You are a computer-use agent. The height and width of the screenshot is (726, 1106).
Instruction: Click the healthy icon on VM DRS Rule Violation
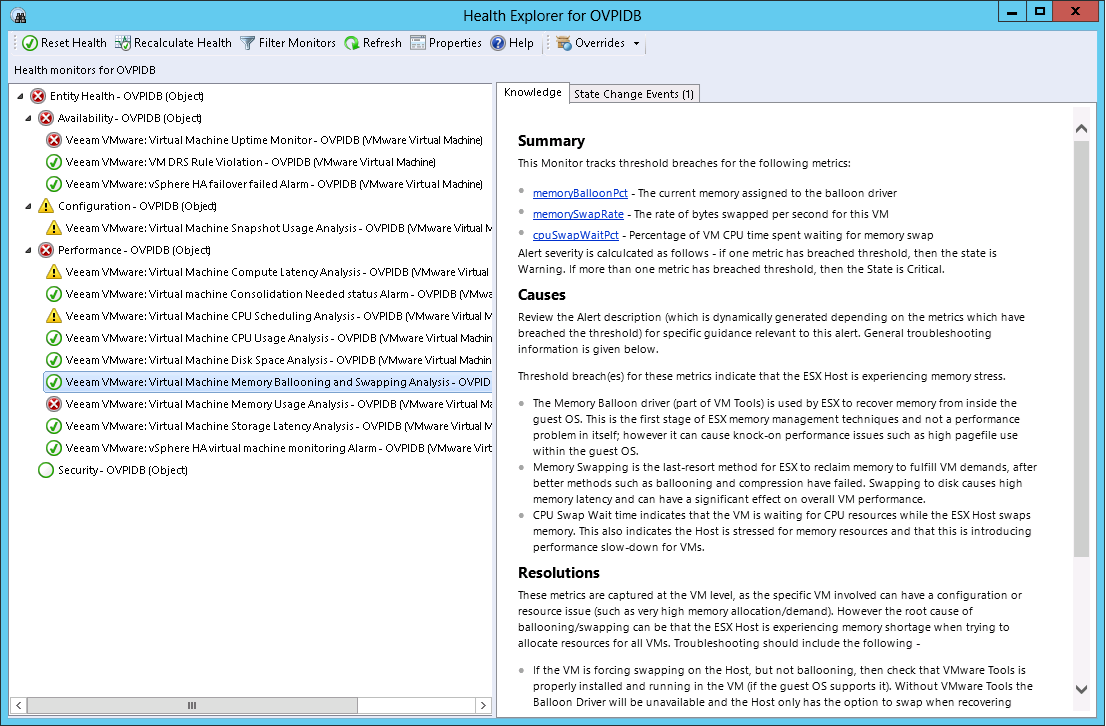click(54, 162)
